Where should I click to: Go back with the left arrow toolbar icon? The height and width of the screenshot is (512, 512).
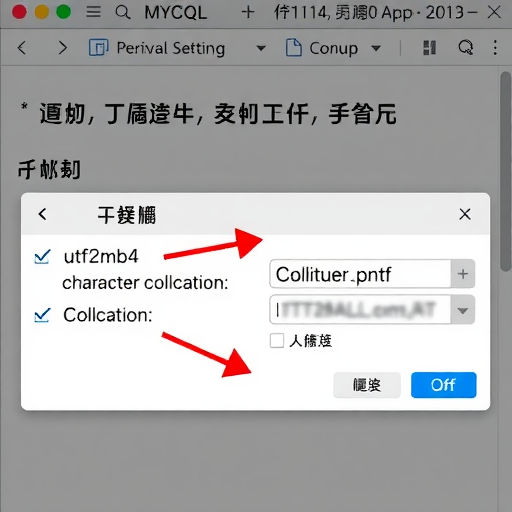coord(22,48)
